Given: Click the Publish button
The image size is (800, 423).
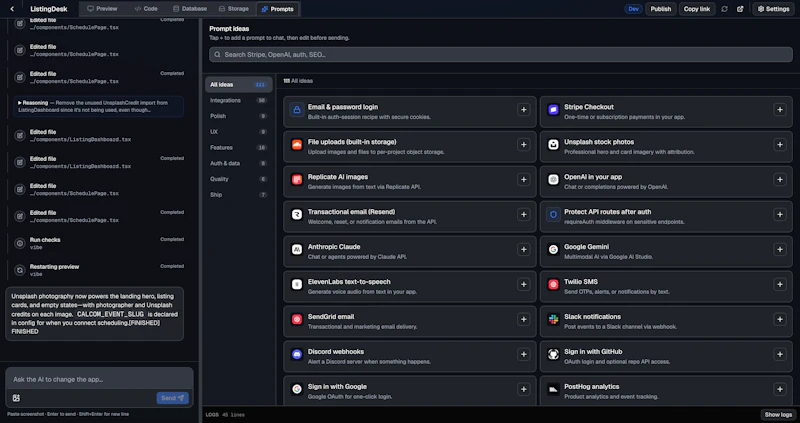Looking at the screenshot, I should pos(661,9).
